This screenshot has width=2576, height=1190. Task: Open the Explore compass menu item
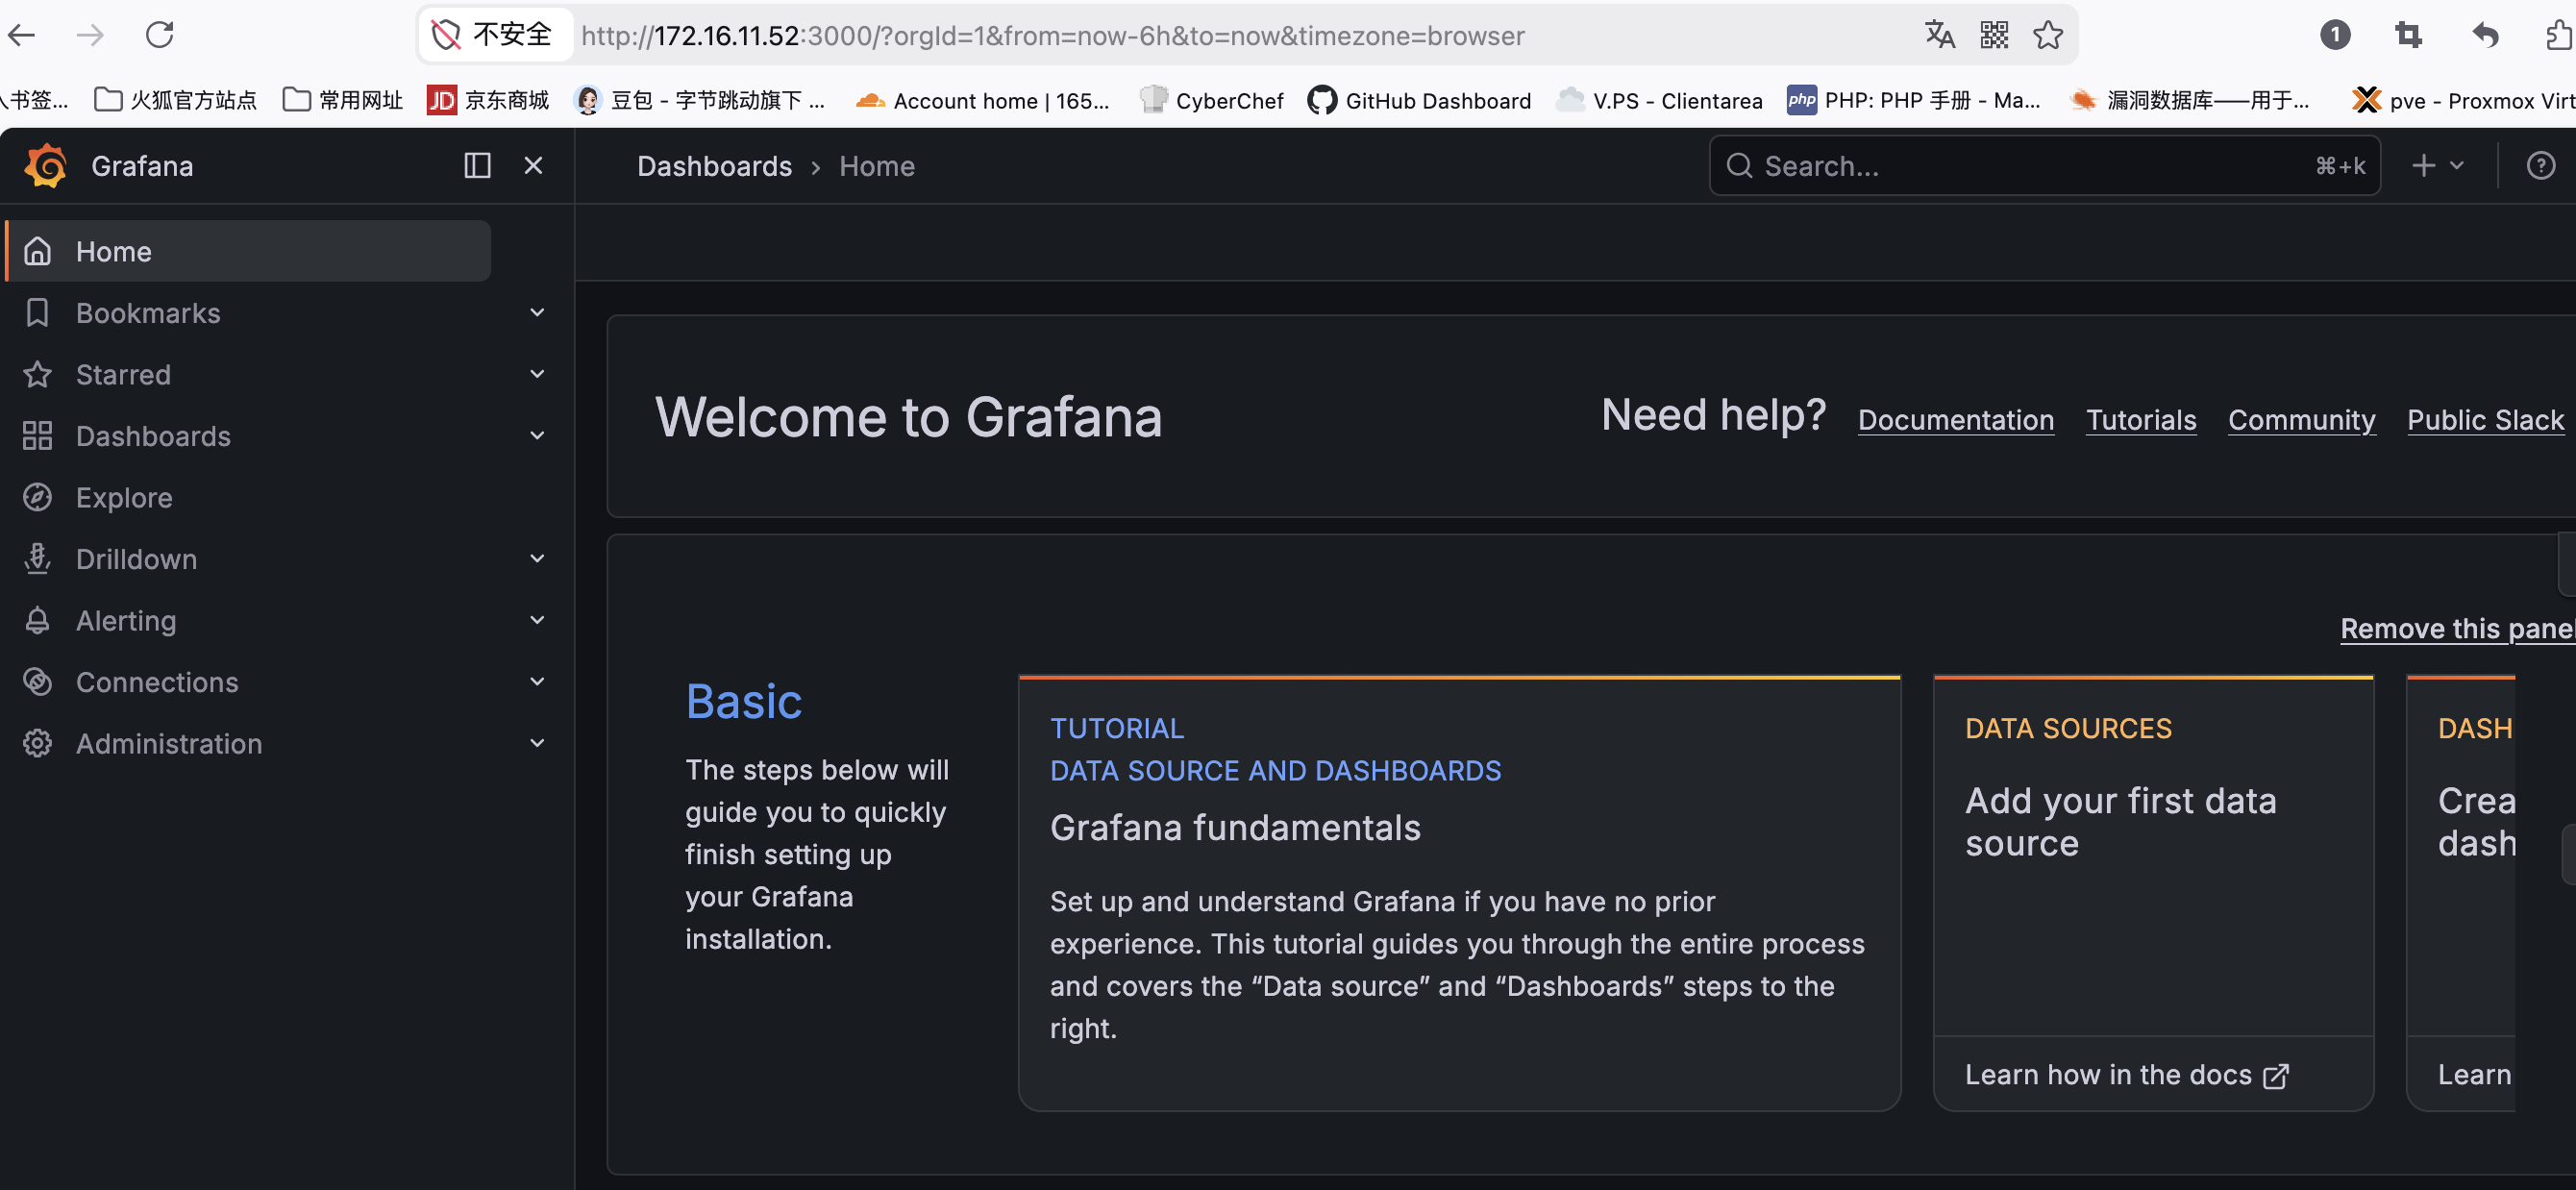tap(124, 497)
